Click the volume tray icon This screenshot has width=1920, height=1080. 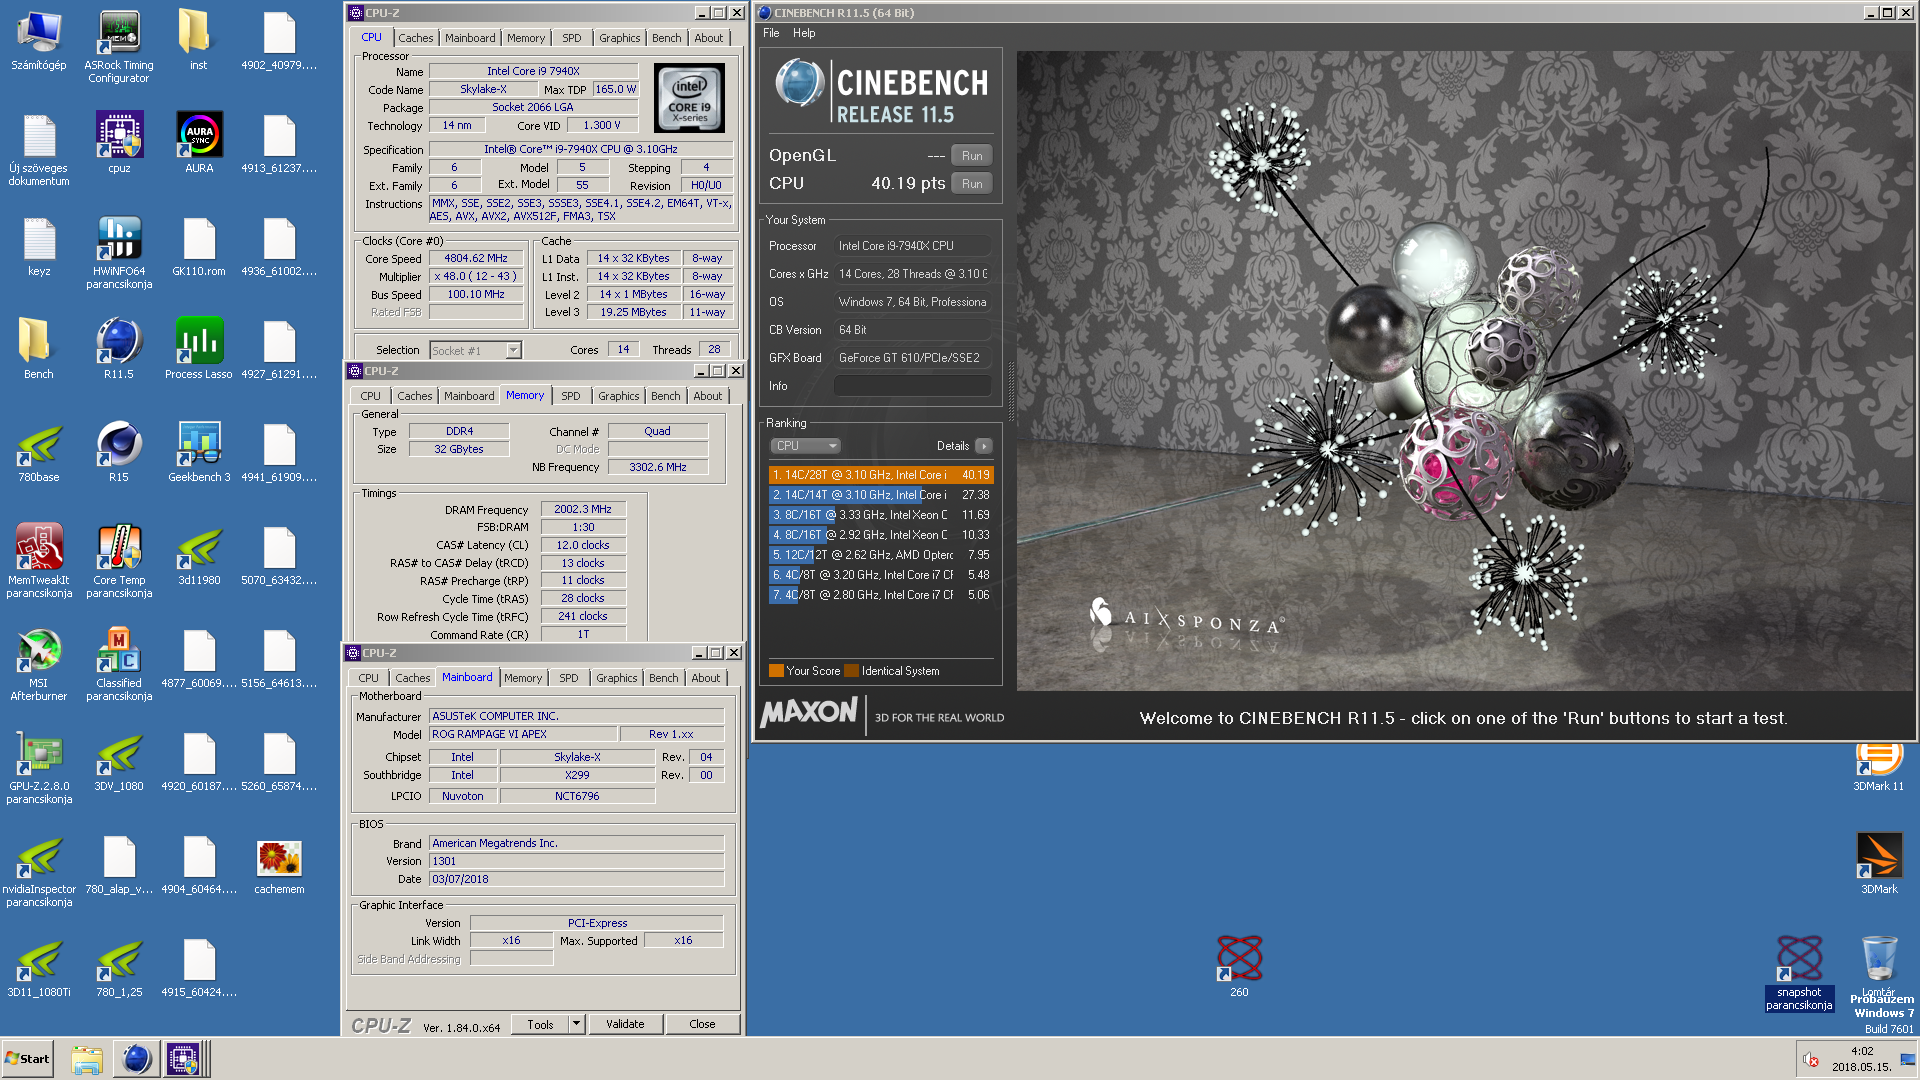click(x=1810, y=1060)
